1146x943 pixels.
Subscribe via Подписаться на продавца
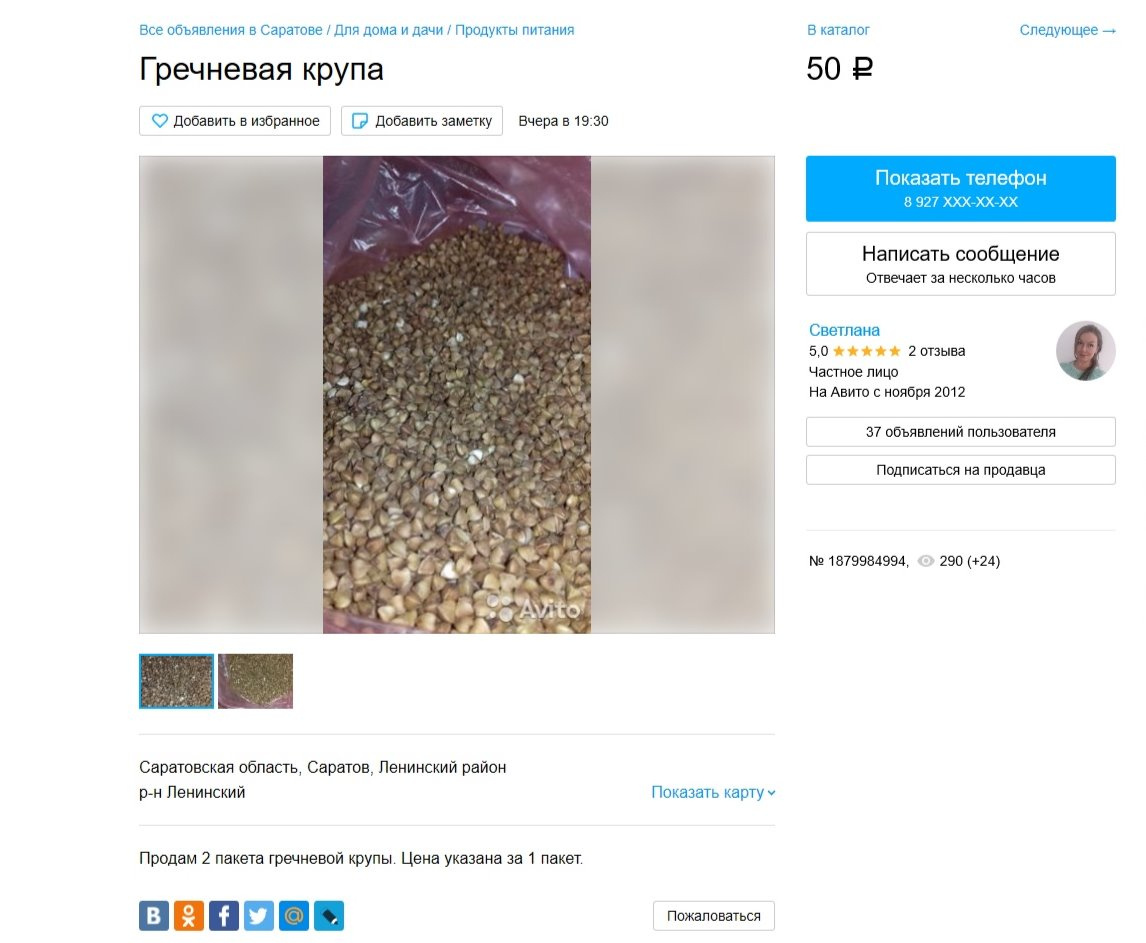[x=960, y=470]
